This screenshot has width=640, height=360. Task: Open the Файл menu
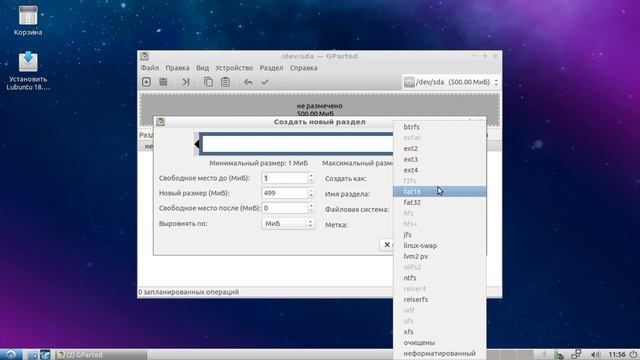pos(150,68)
